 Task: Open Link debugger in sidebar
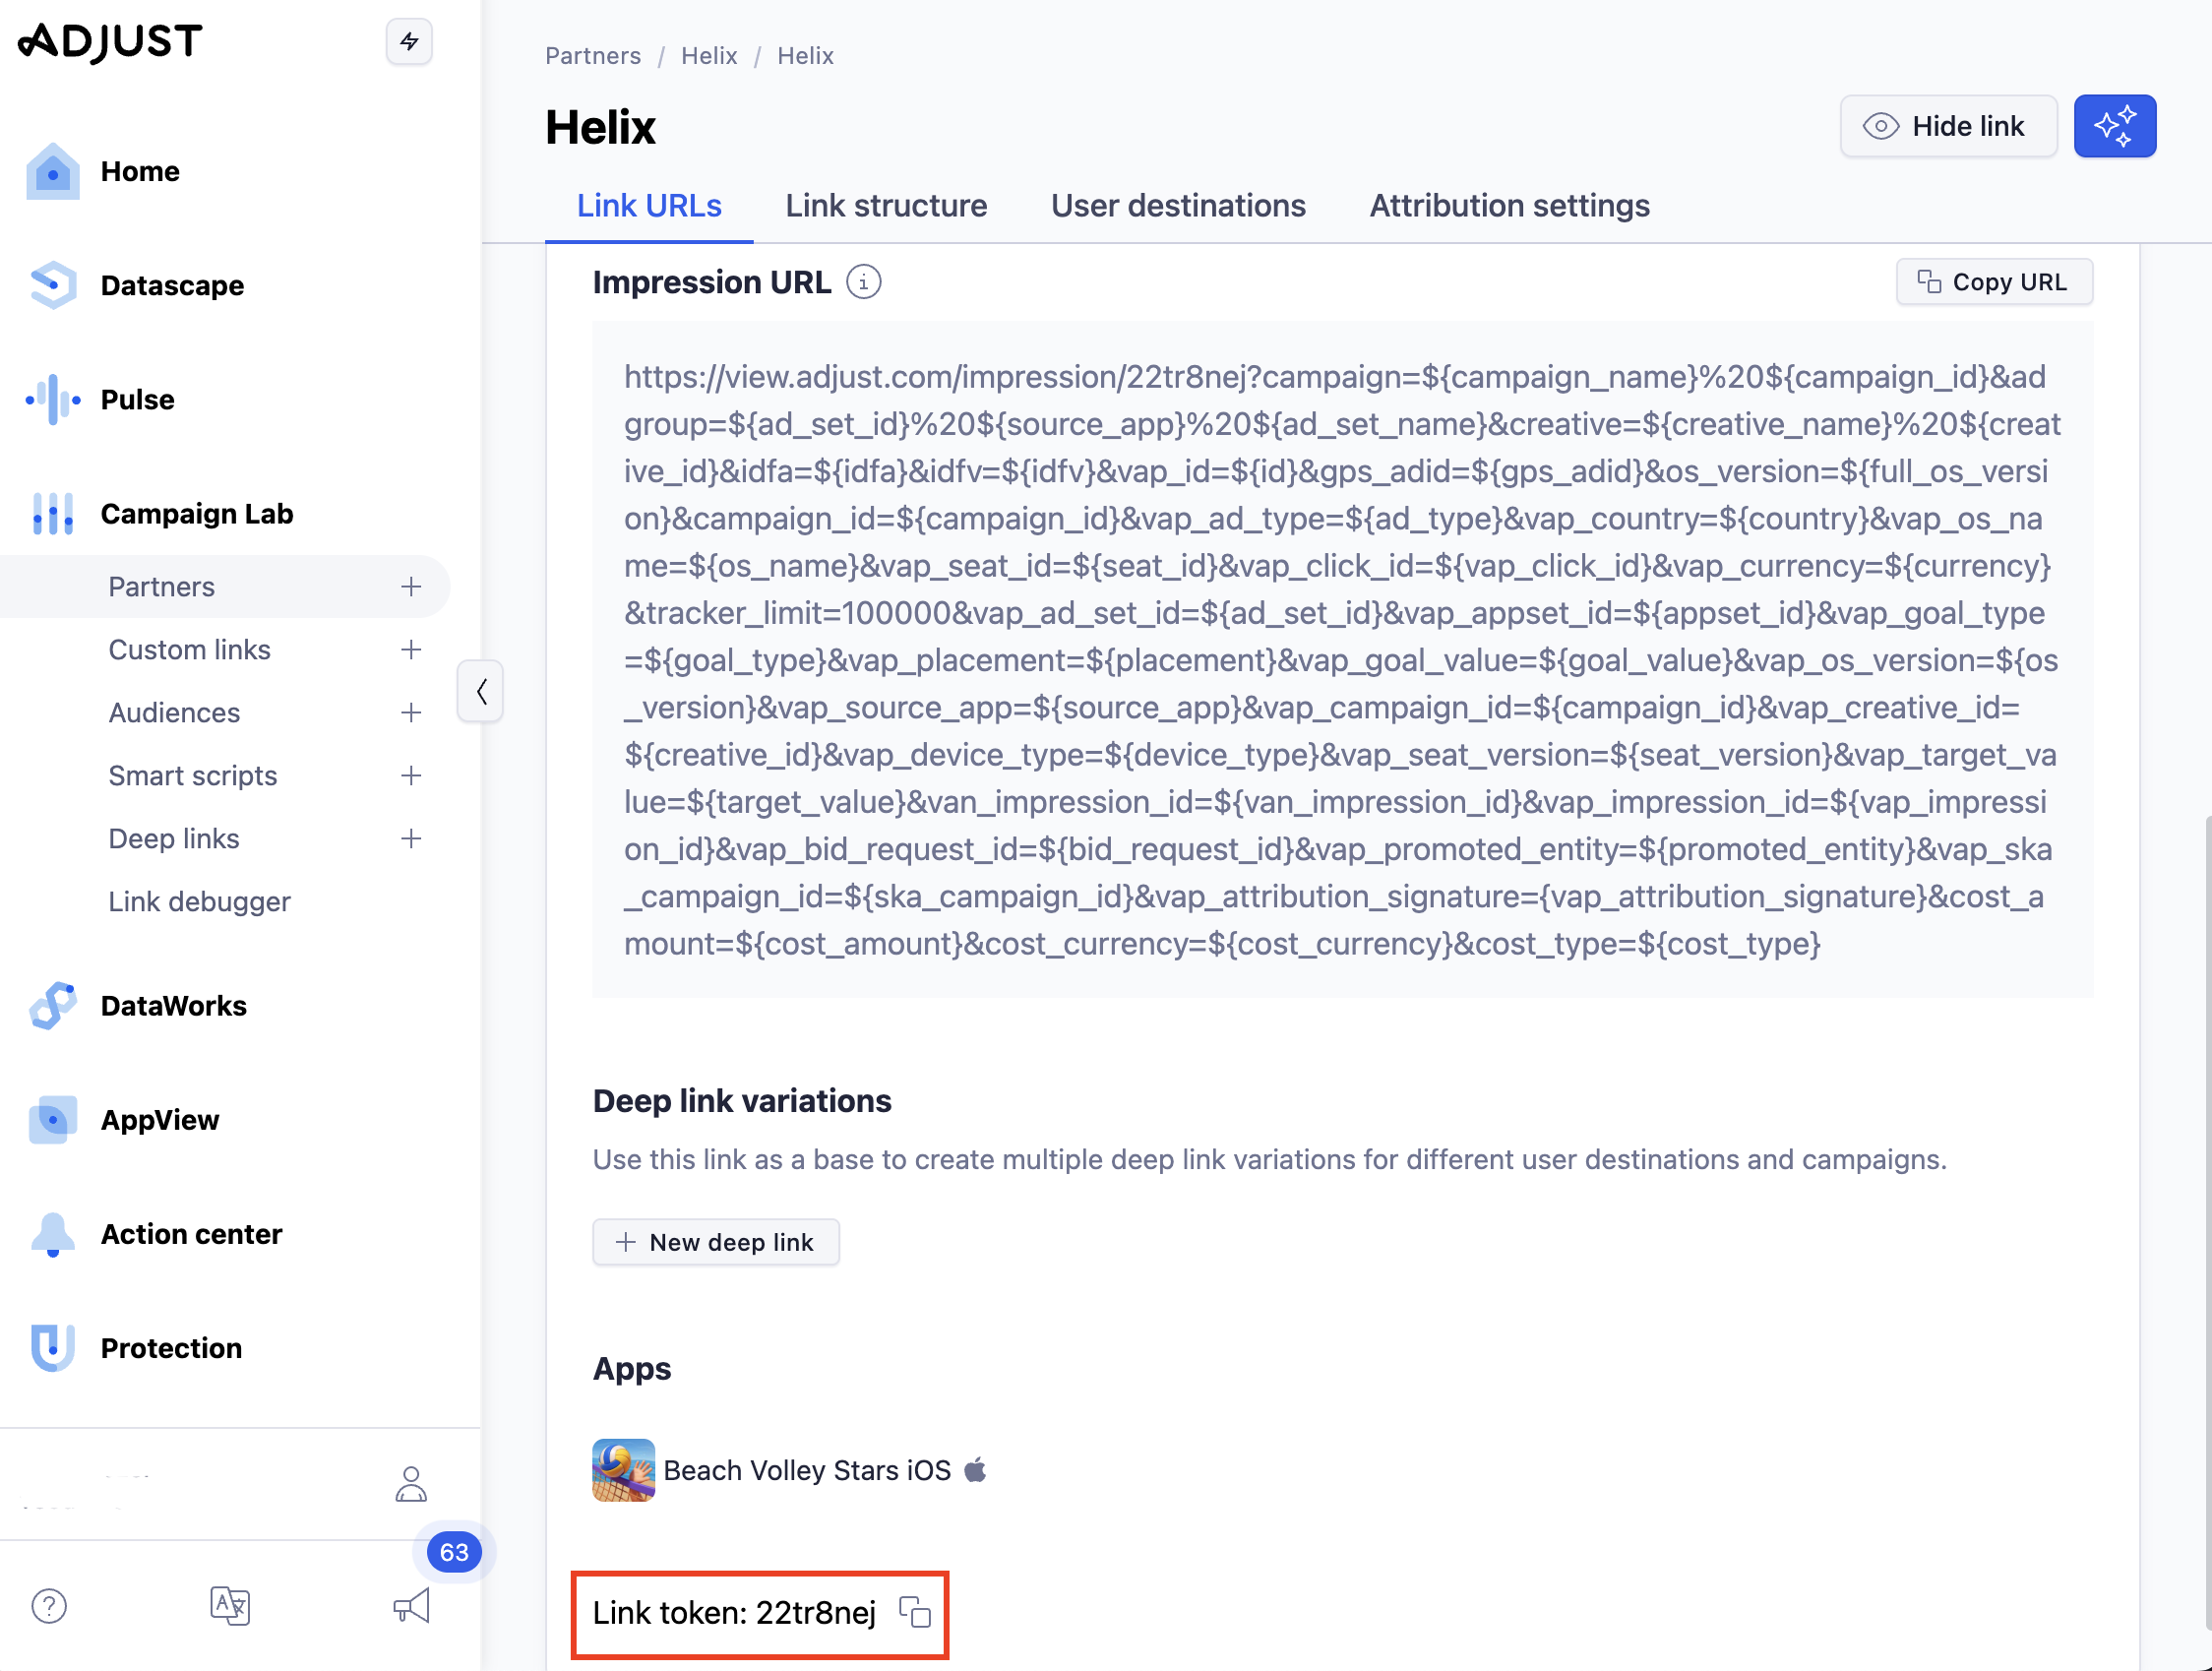pos(199,901)
